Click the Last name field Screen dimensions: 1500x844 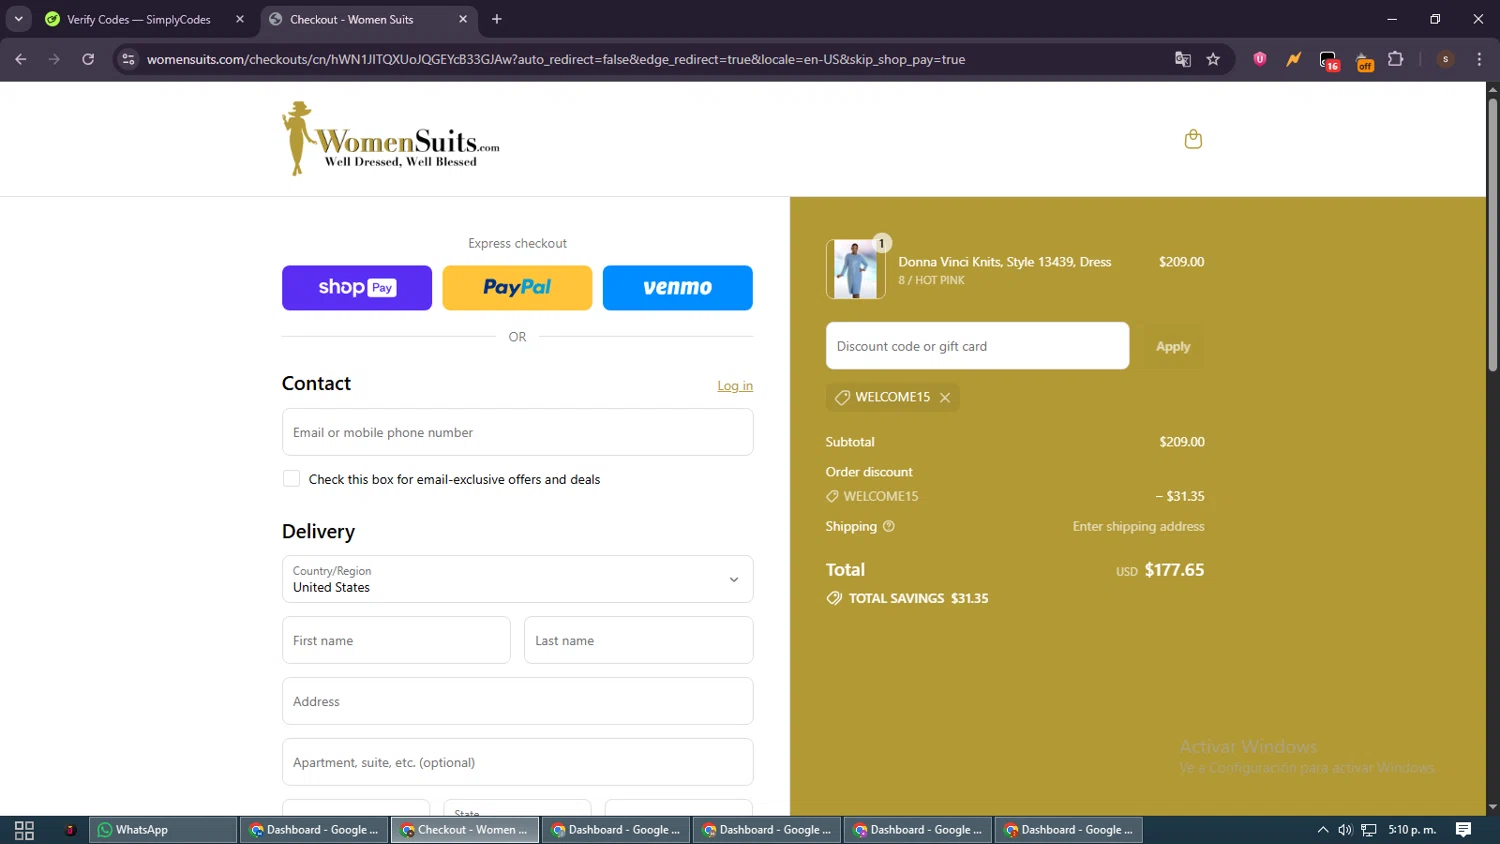pyautogui.click(x=639, y=640)
